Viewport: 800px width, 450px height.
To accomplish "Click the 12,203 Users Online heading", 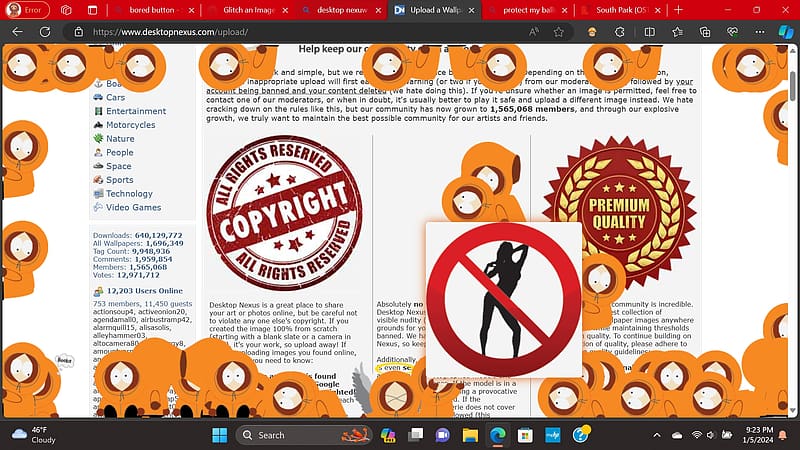I will [144, 291].
